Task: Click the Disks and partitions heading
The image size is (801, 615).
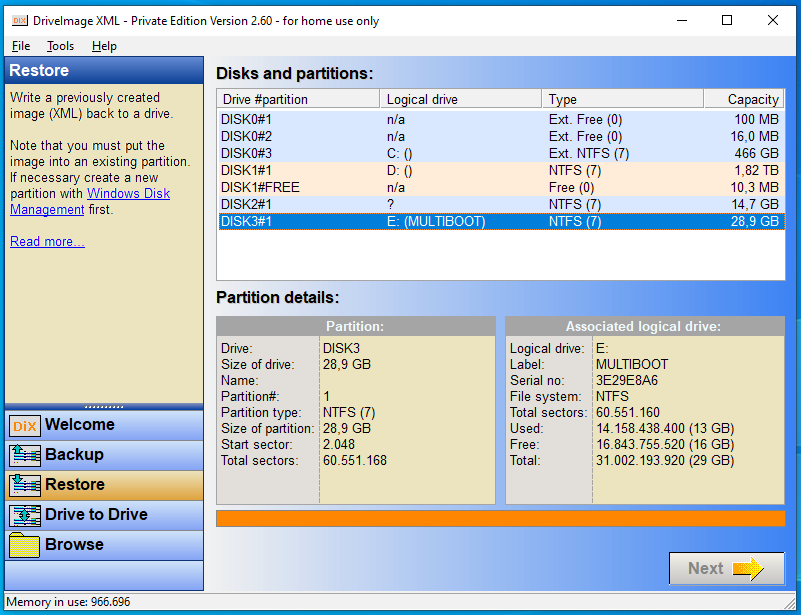Action: 294,73
